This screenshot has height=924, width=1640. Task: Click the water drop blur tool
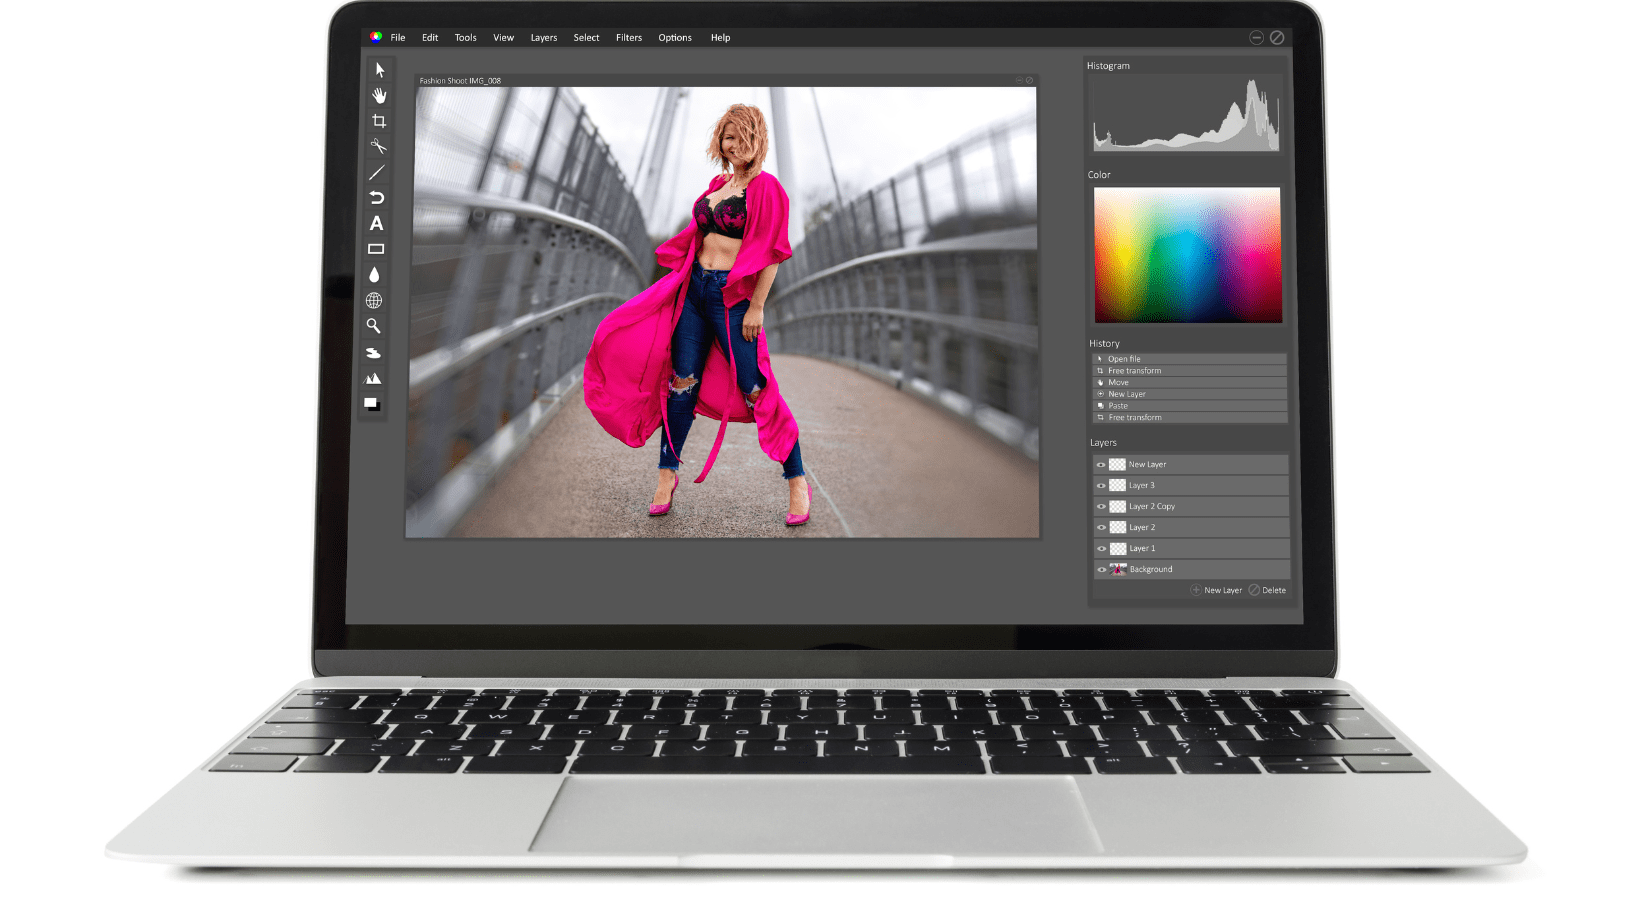374,275
